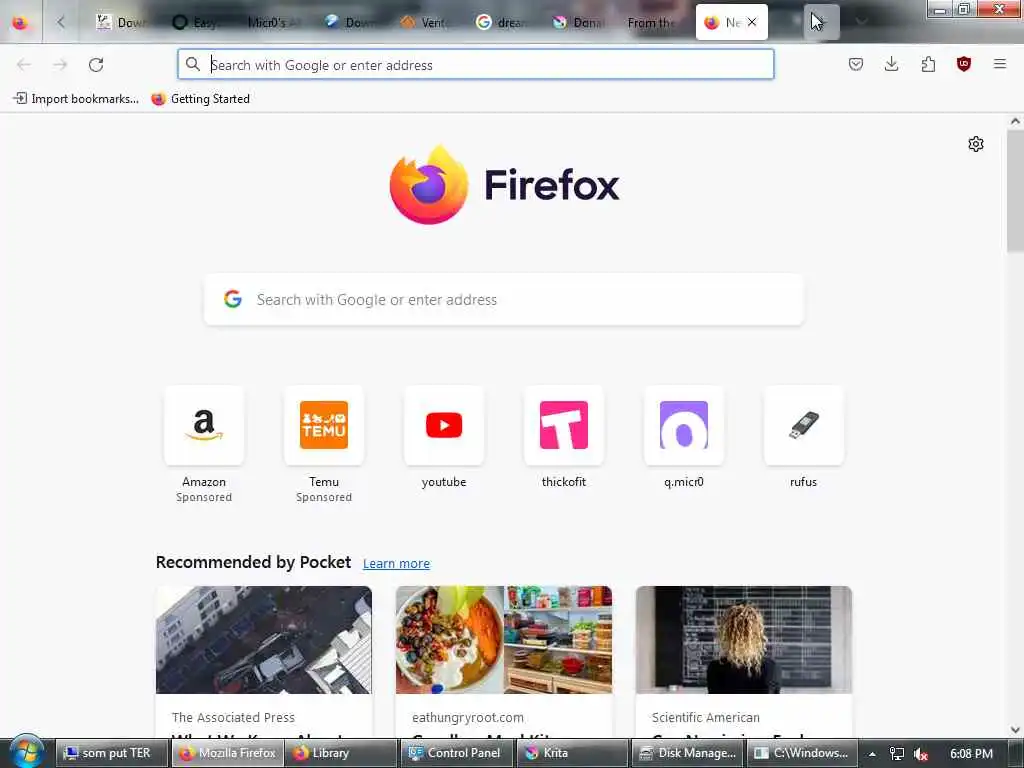Switch to the Dona tab
The width and height of the screenshot is (1024, 768).
[577, 23]
